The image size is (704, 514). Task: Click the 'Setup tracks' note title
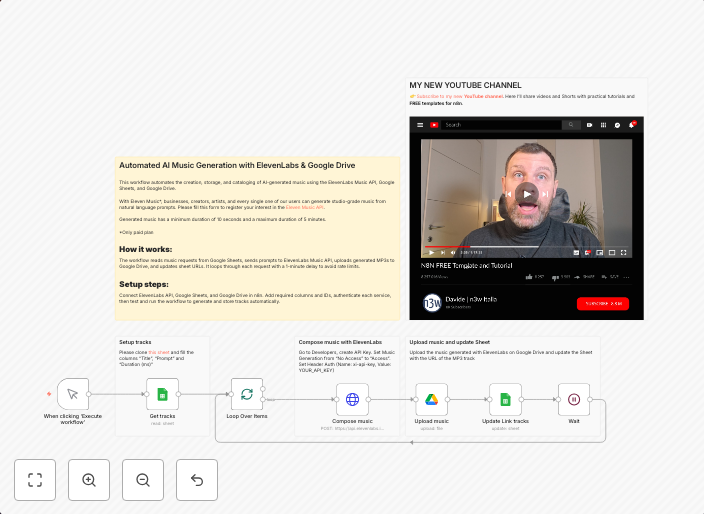pyautogui.click(x=135, y=342)
